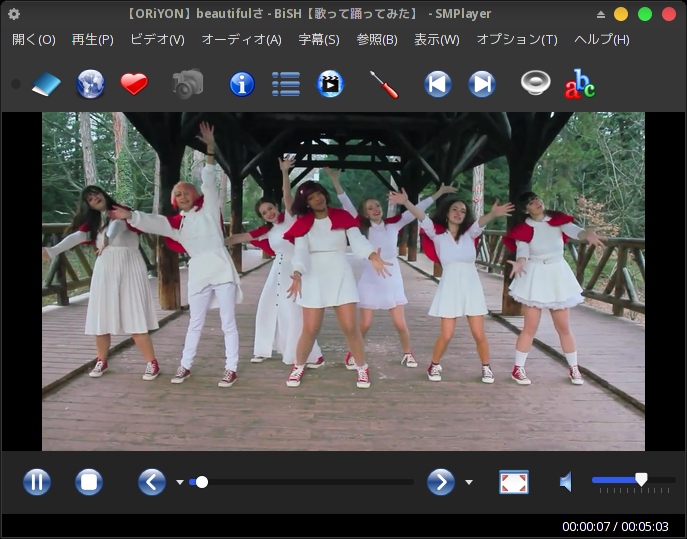Image resolution: width=687 pixels, height=539 pixels.
Task: Click the volume slider track
Action: pyautogui.click(x=634, y=480)
